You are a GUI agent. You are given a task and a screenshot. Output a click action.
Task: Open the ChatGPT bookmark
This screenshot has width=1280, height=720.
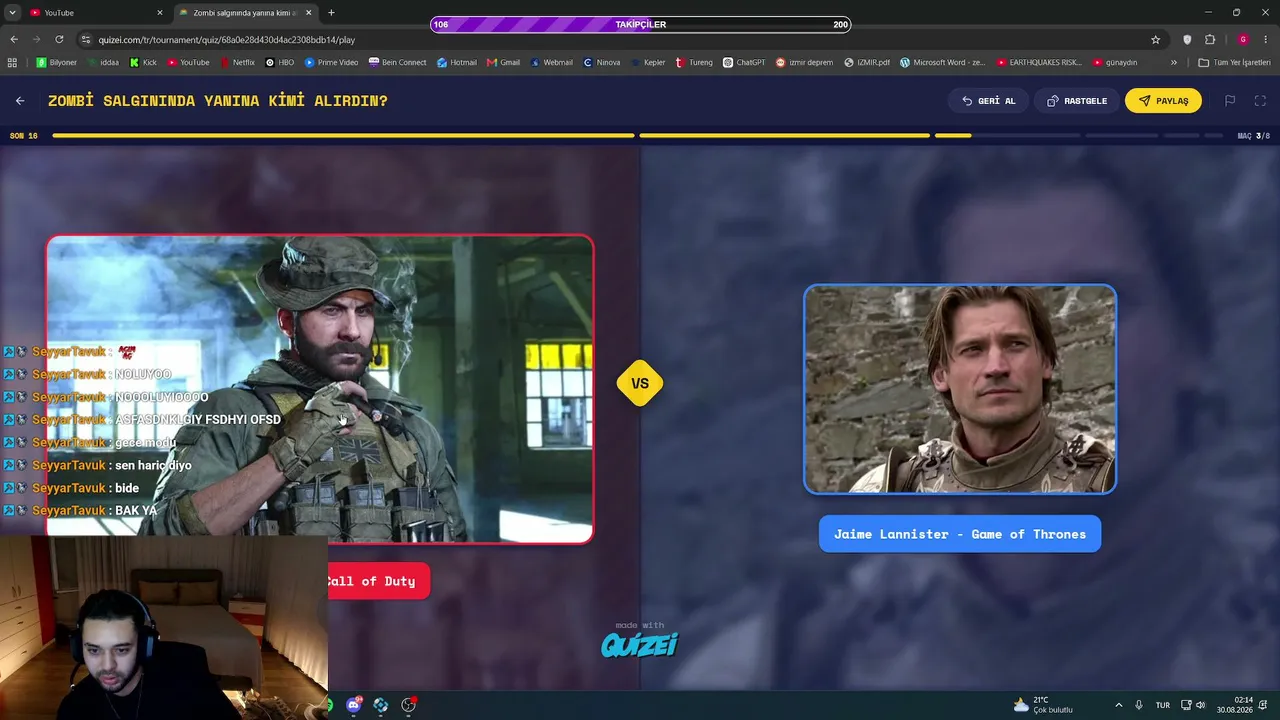[x=744, y=62]
